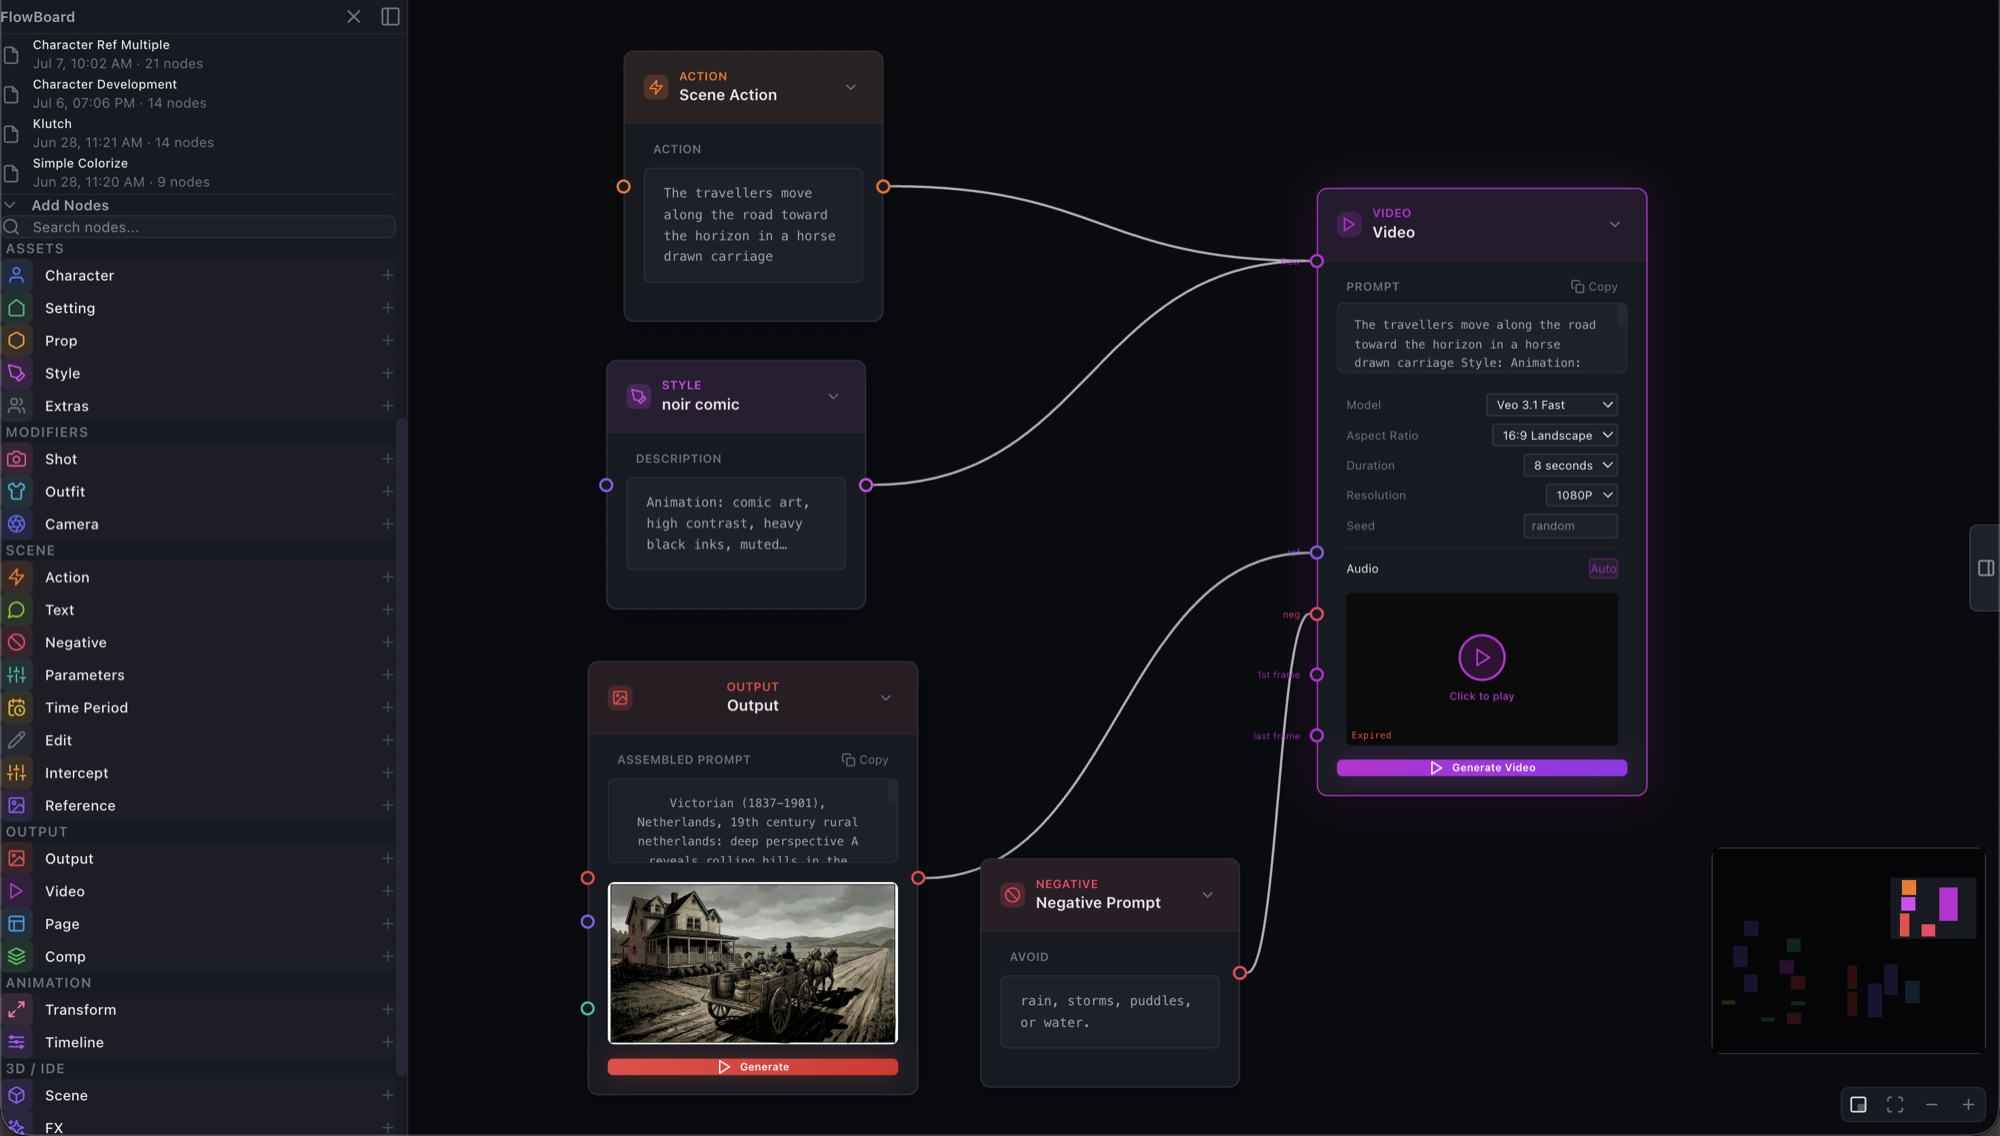Click the Output node icon in sidebar
Viewport: 2000px width, 1136px height.
(x=17, y=858)
